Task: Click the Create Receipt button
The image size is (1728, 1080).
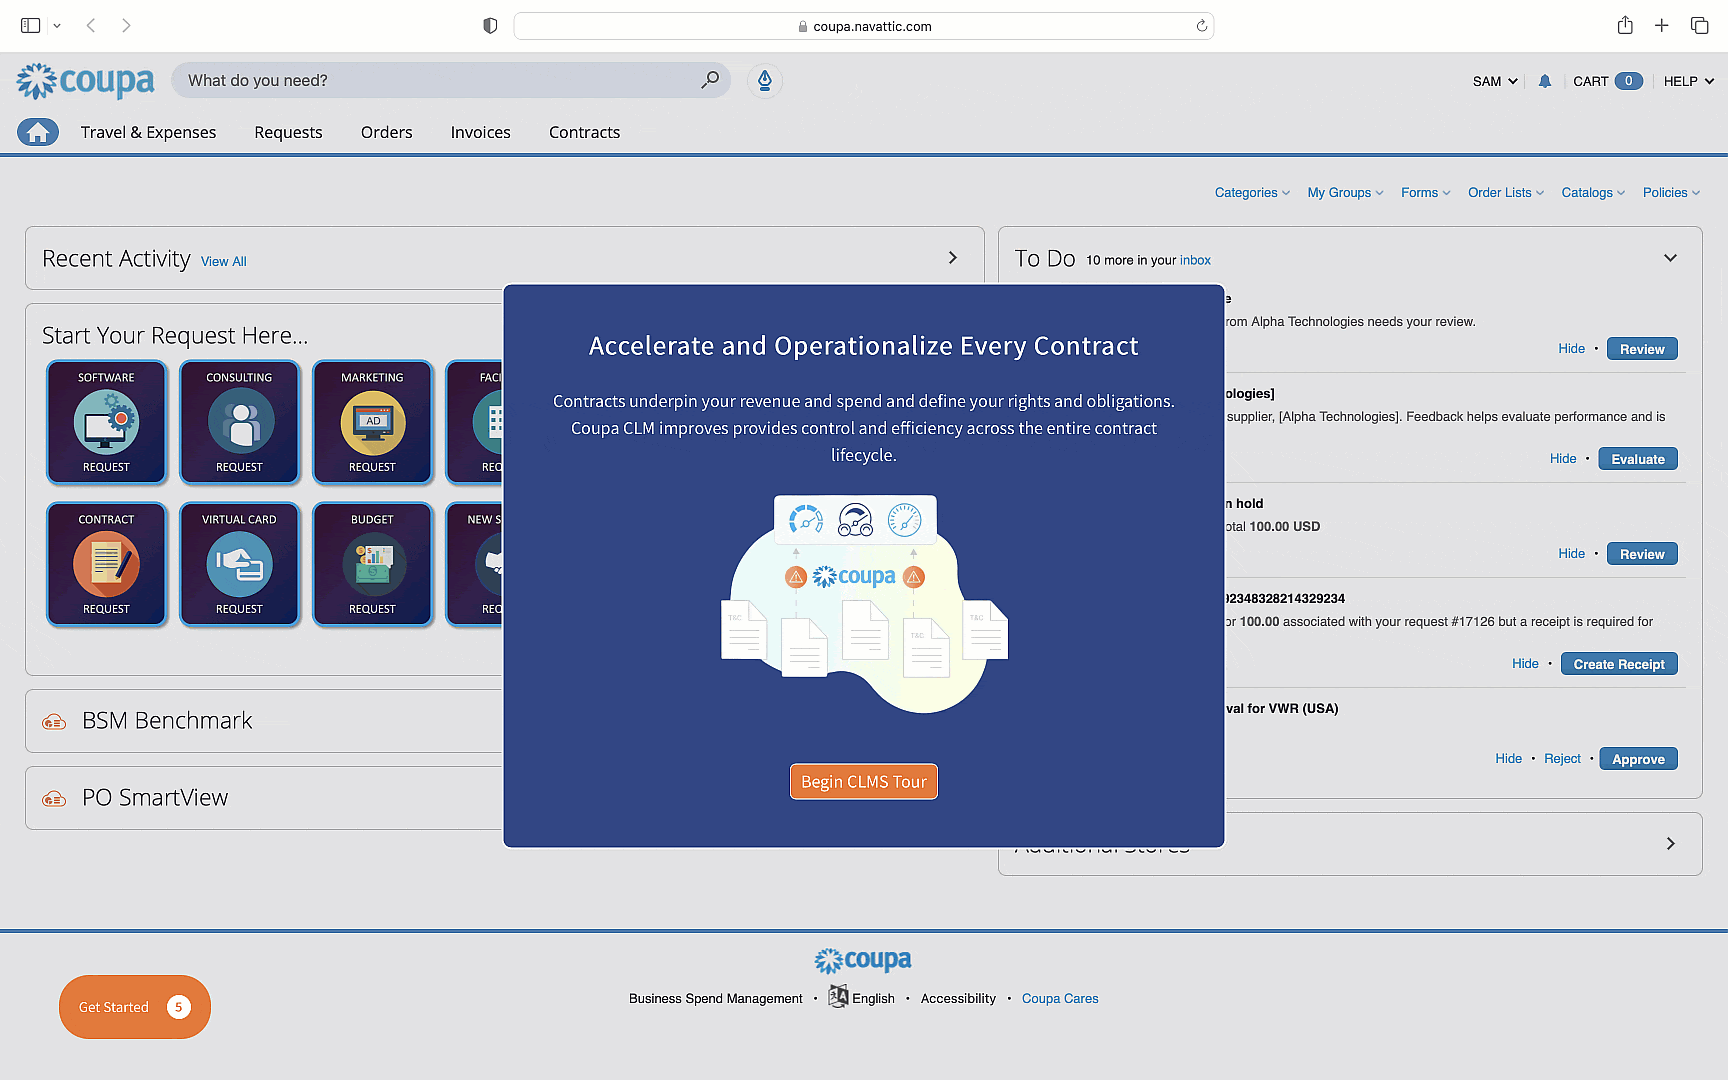Action: 1619,664
